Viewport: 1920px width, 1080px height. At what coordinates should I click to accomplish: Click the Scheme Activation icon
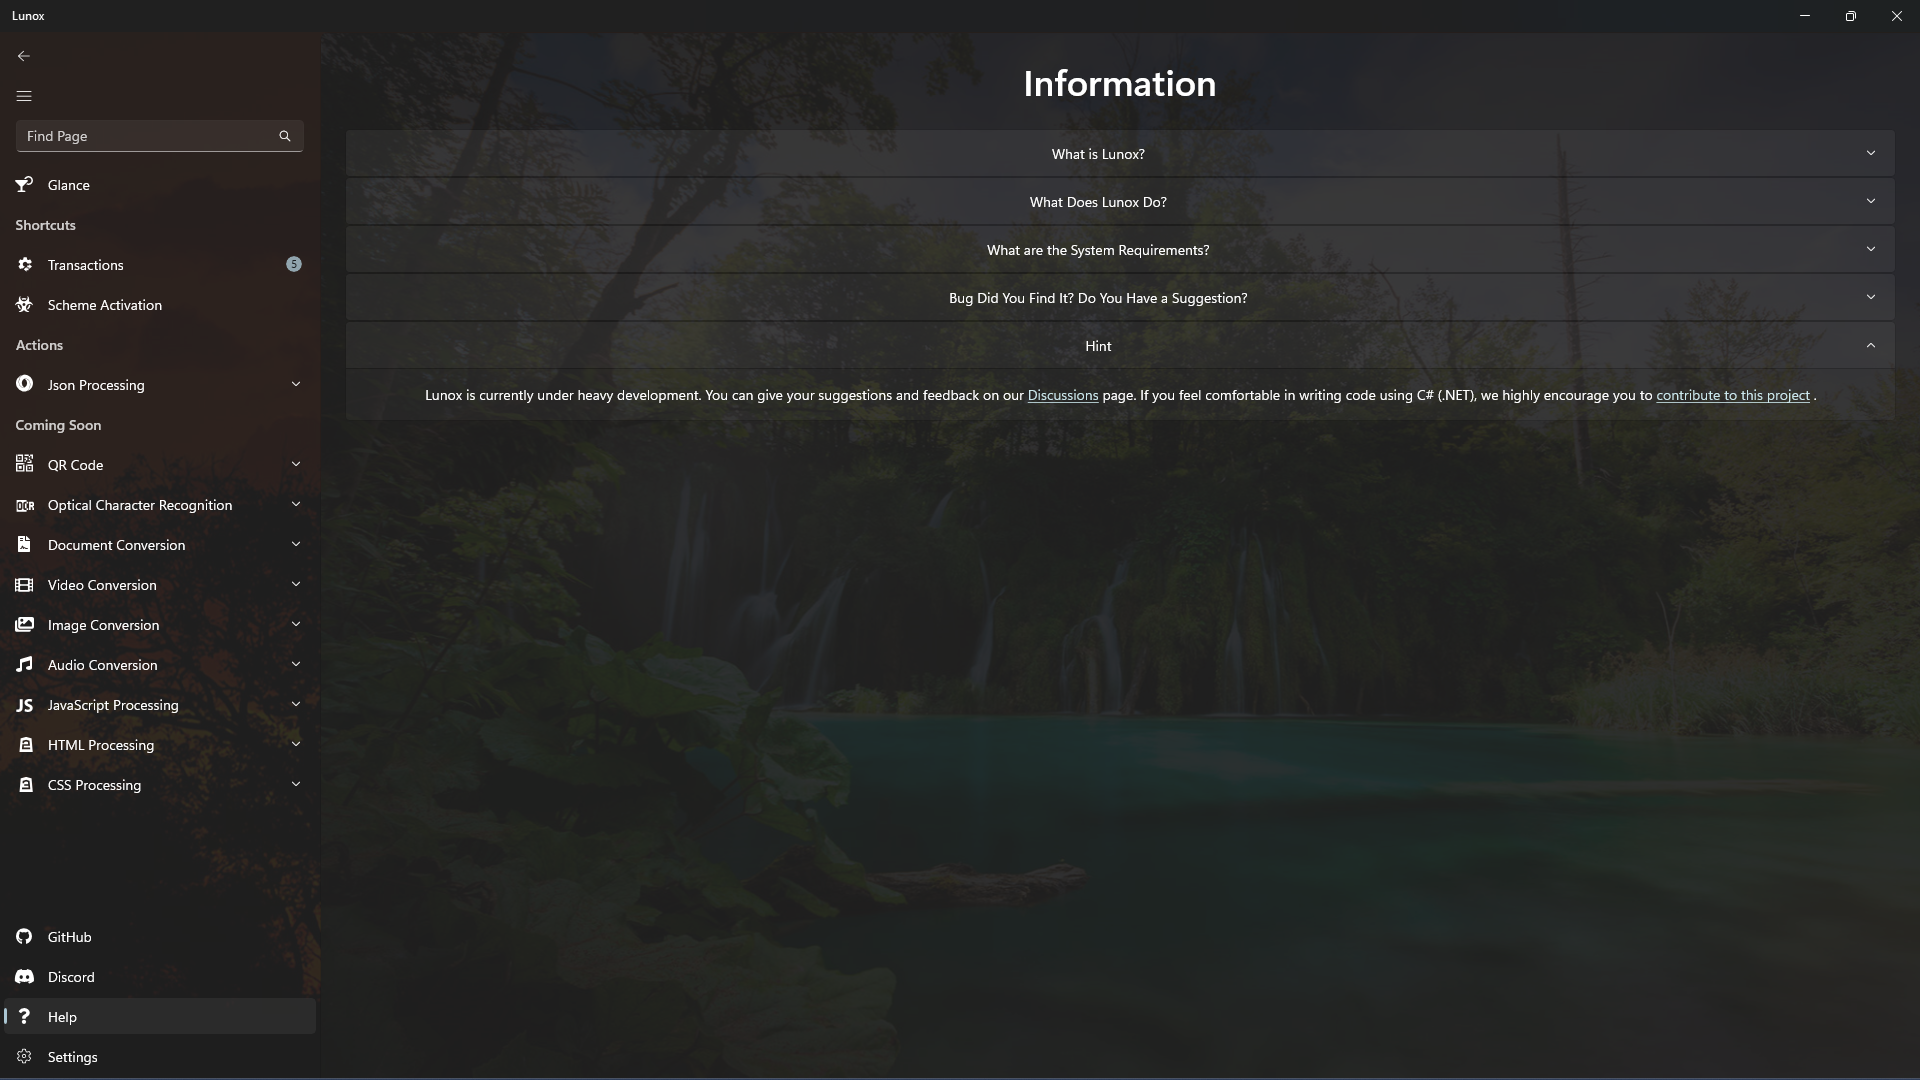[24, 305]
